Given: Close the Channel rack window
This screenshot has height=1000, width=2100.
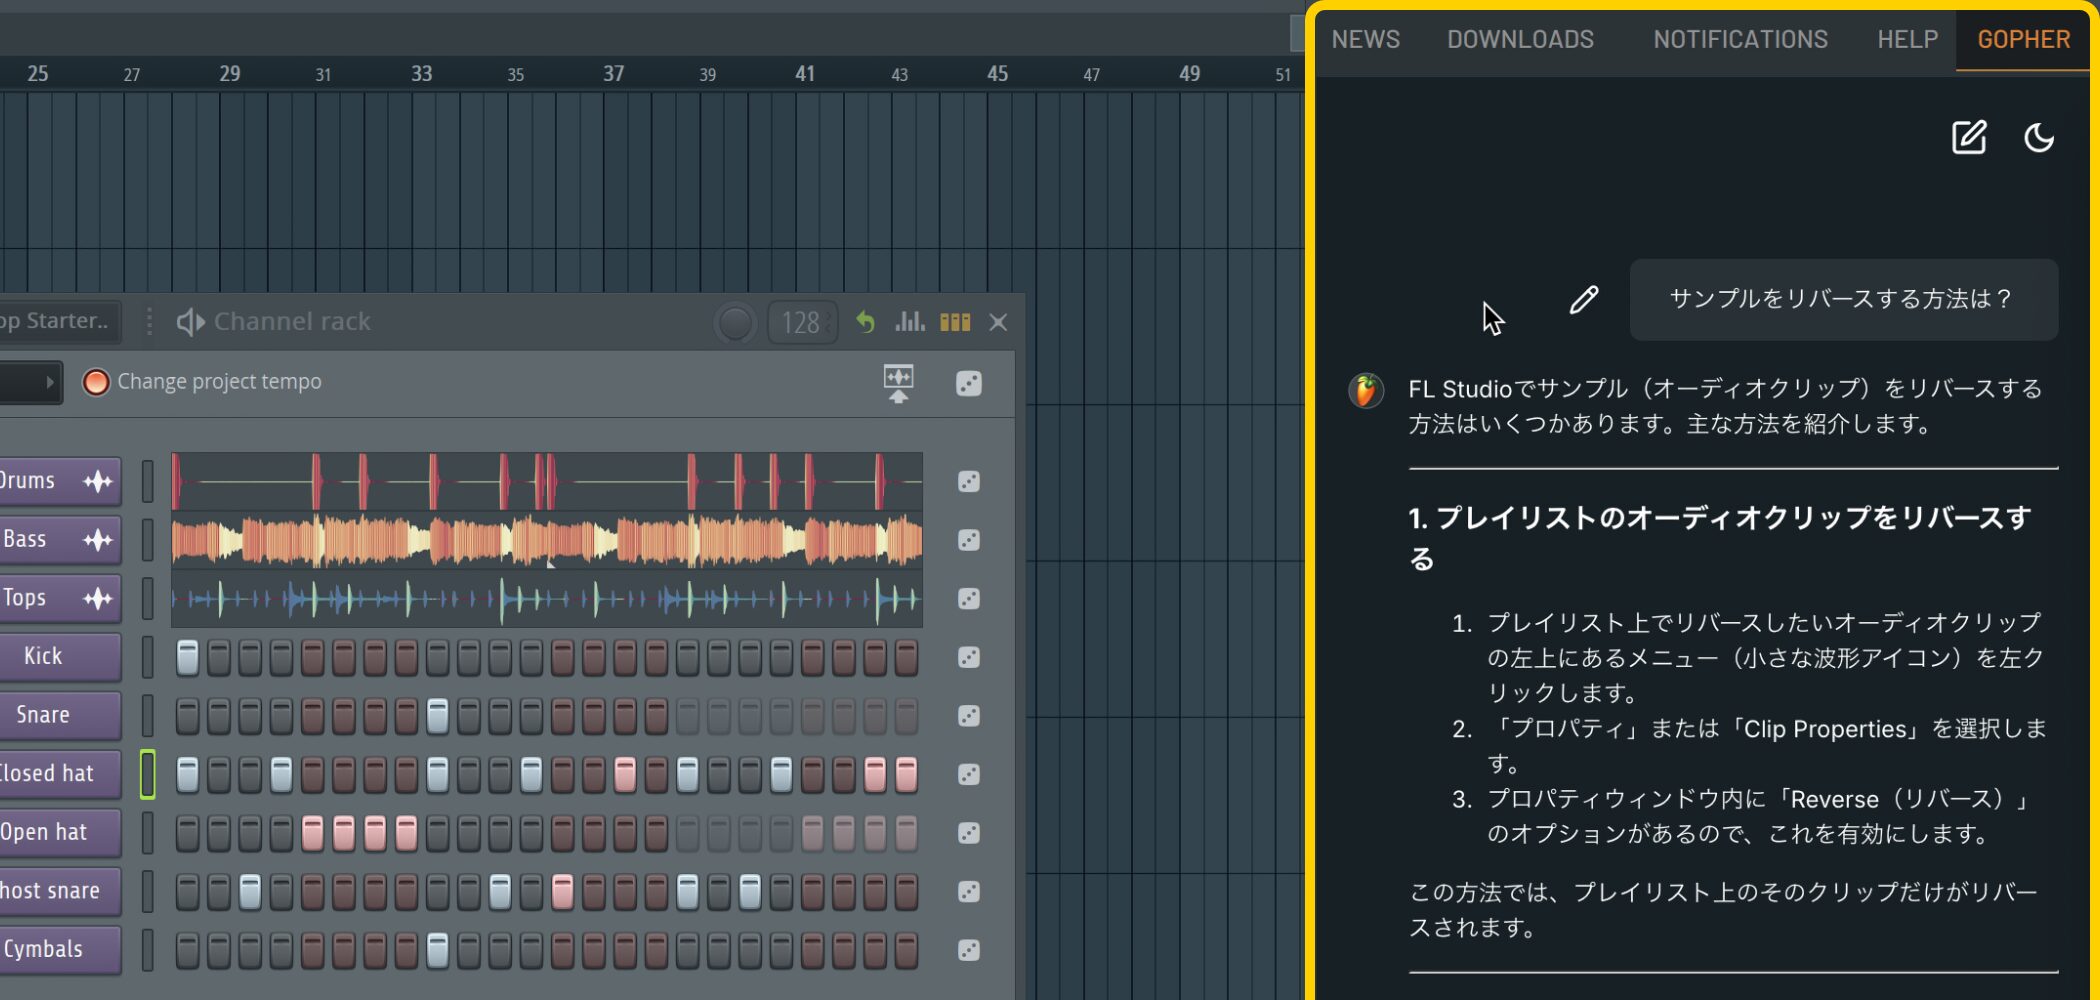Looking at the screenshot, I should click(998, 322).
